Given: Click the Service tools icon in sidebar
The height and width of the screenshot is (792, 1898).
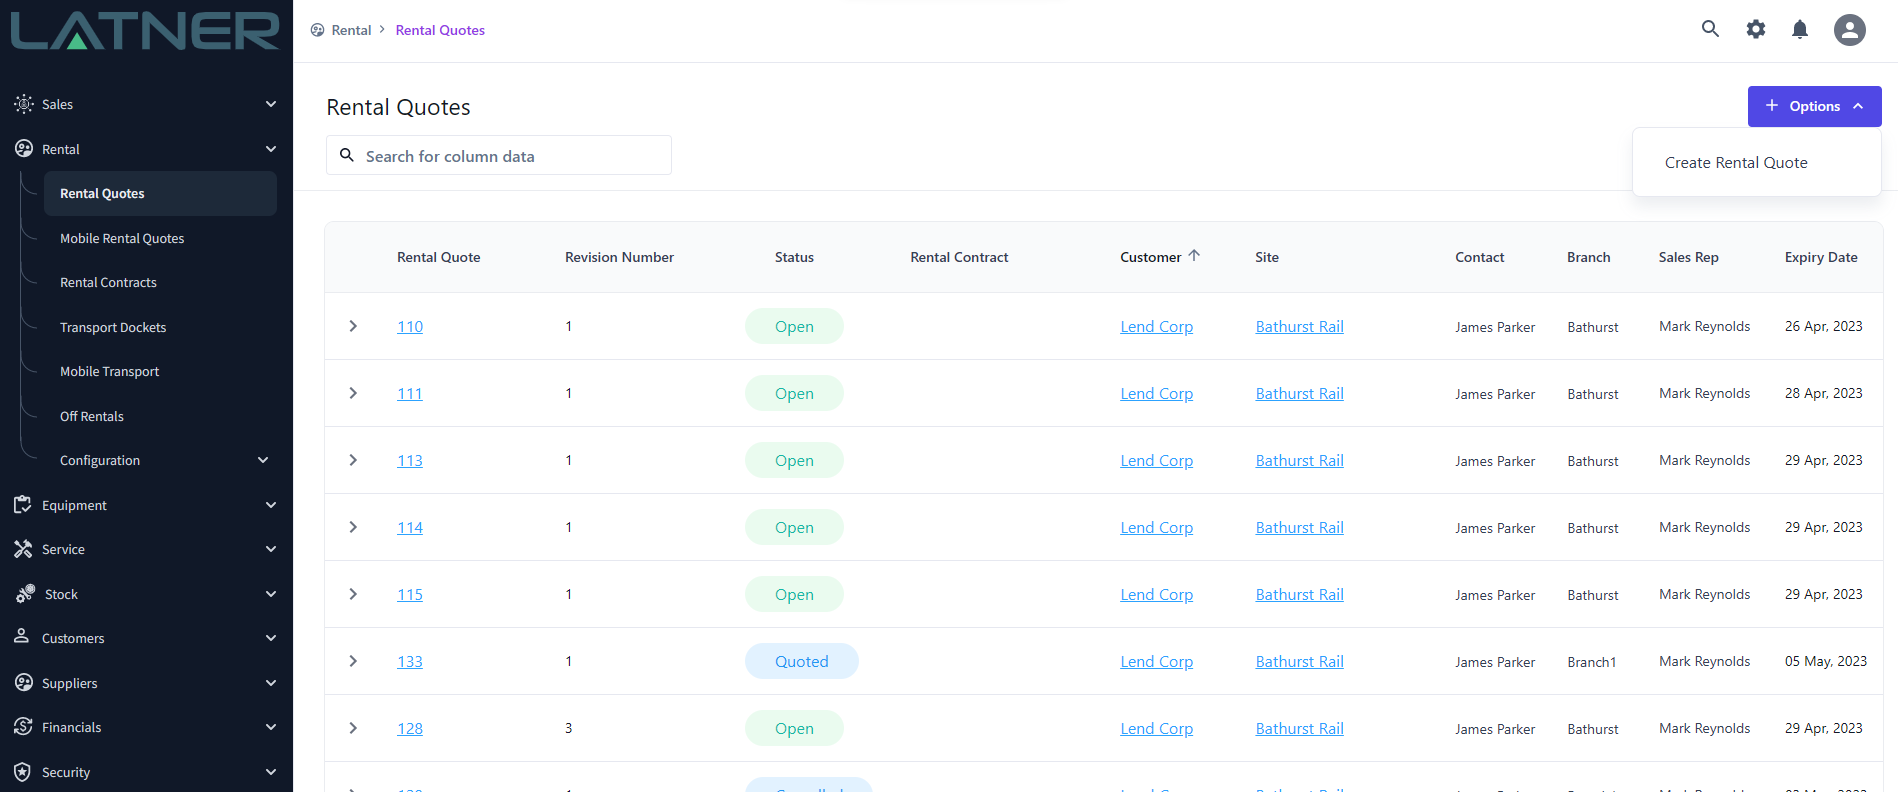Looking at the screenshot, I should (x=23, y=549).
